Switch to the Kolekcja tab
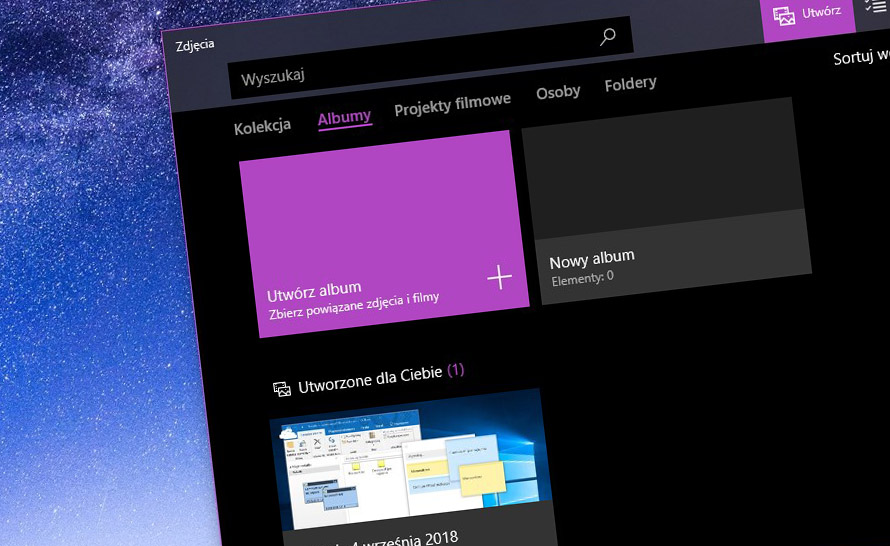 262,127
